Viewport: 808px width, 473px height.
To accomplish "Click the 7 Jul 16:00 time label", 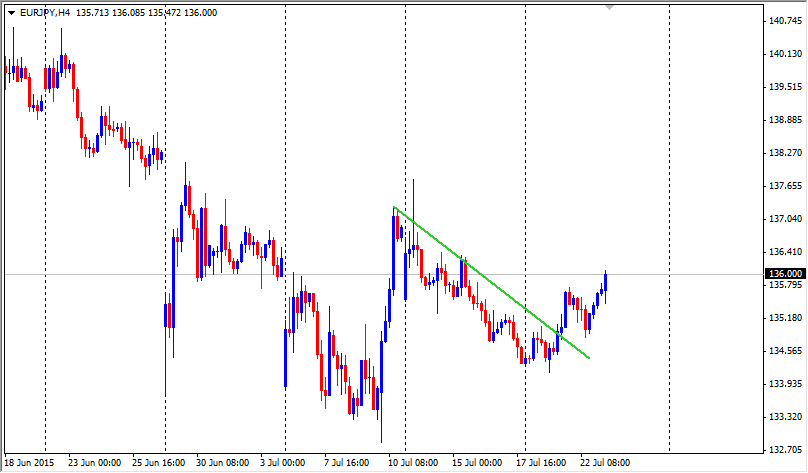I will 346,463.
